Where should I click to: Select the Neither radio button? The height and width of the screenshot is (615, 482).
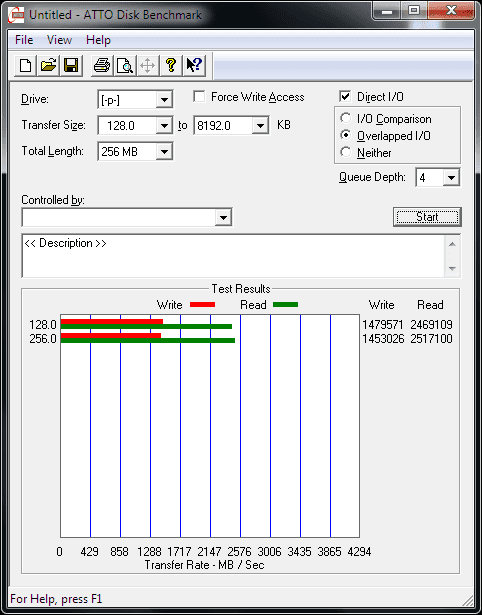tap(346, 152)
